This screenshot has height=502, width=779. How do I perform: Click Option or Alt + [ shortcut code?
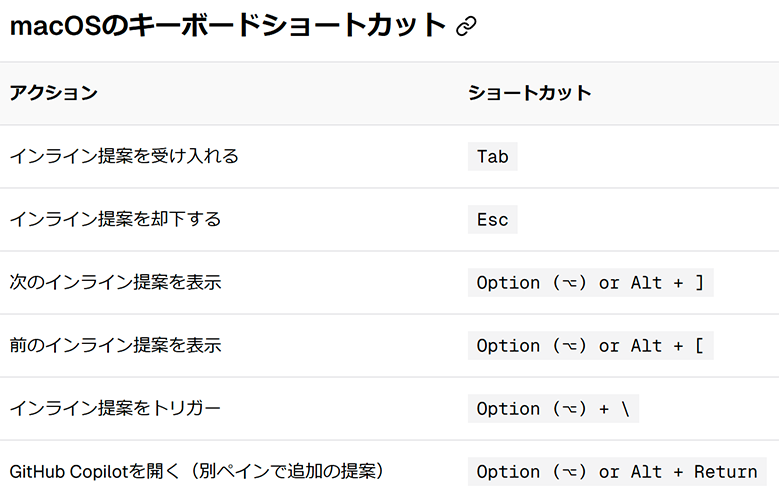click(x=591, y=345)
